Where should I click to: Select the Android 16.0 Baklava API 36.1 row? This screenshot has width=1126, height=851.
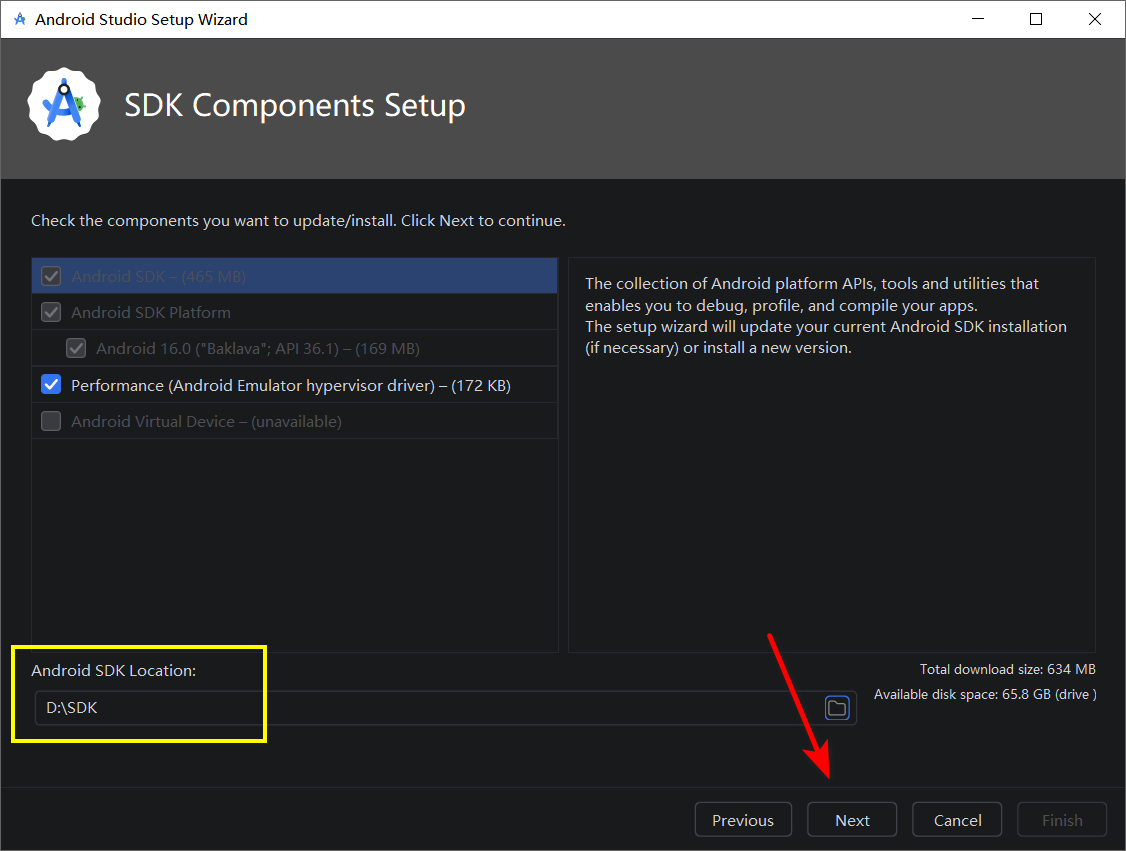pyautogui.click(x=294, y=348)
